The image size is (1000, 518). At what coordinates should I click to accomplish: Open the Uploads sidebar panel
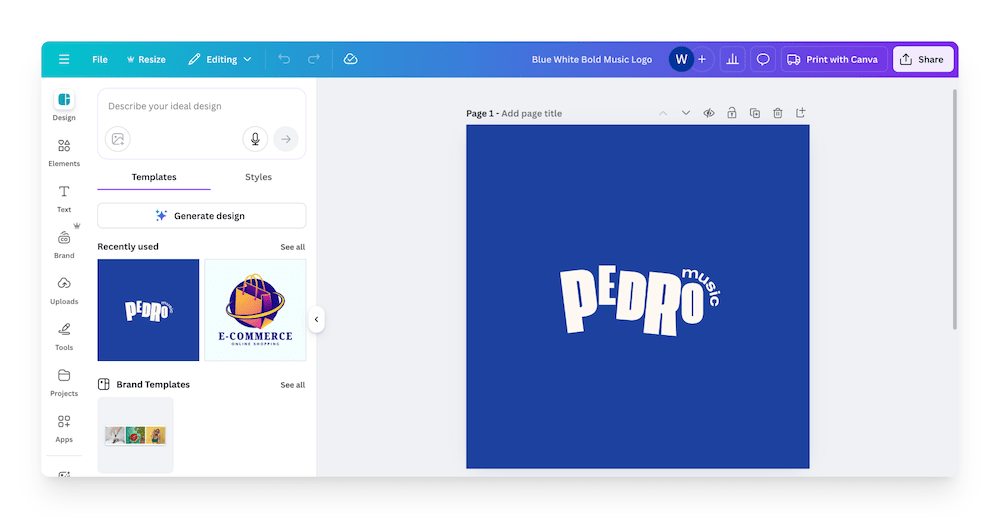coord(64,290)
